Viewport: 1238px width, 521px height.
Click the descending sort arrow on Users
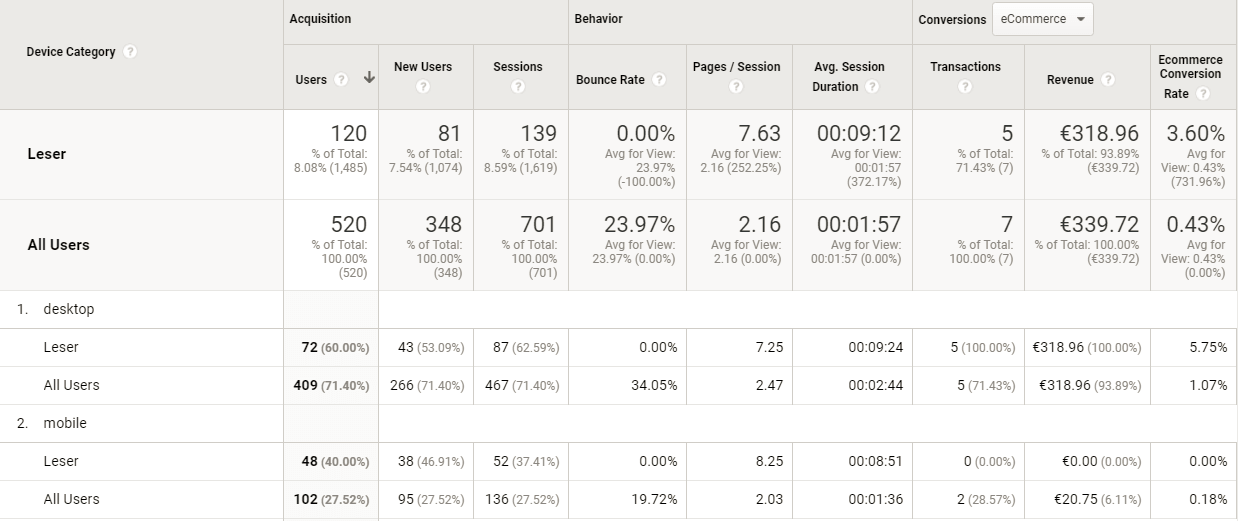[x=369, y=78]
